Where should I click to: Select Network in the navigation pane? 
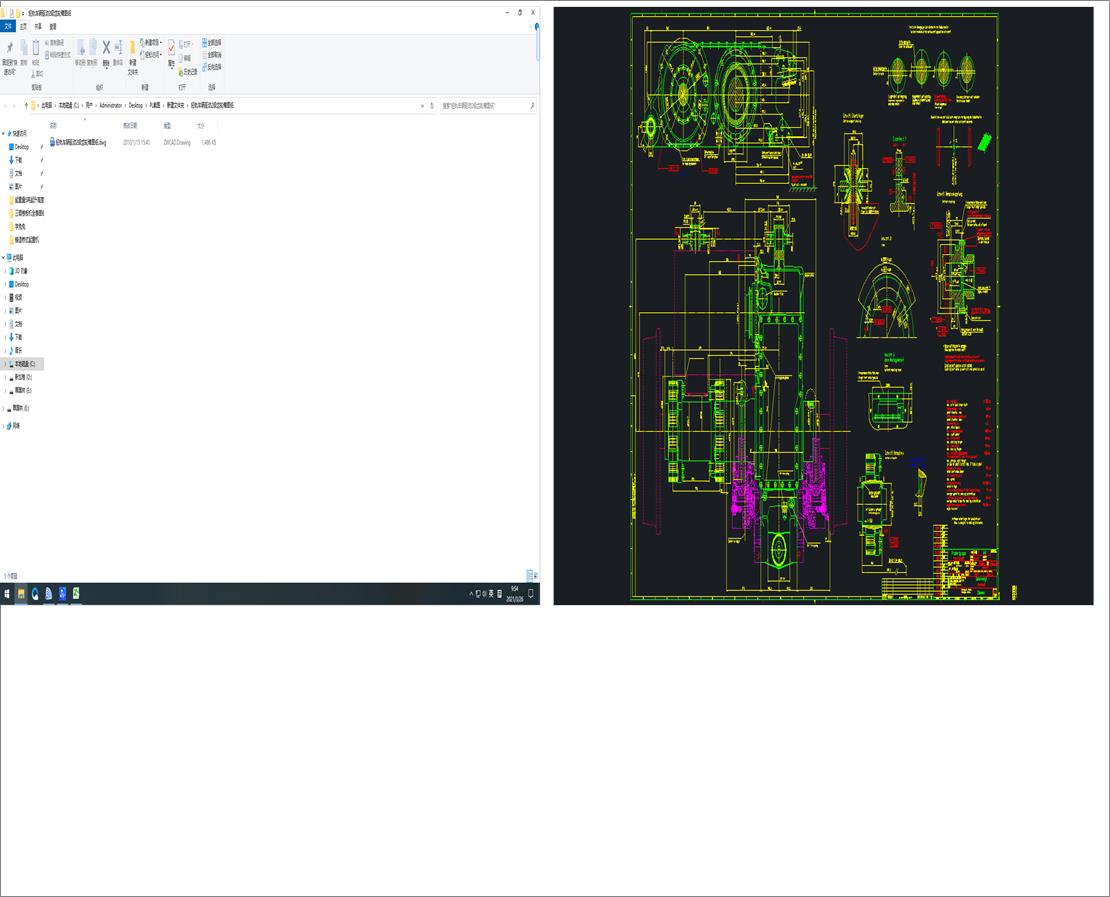click(x=13, y=425)
